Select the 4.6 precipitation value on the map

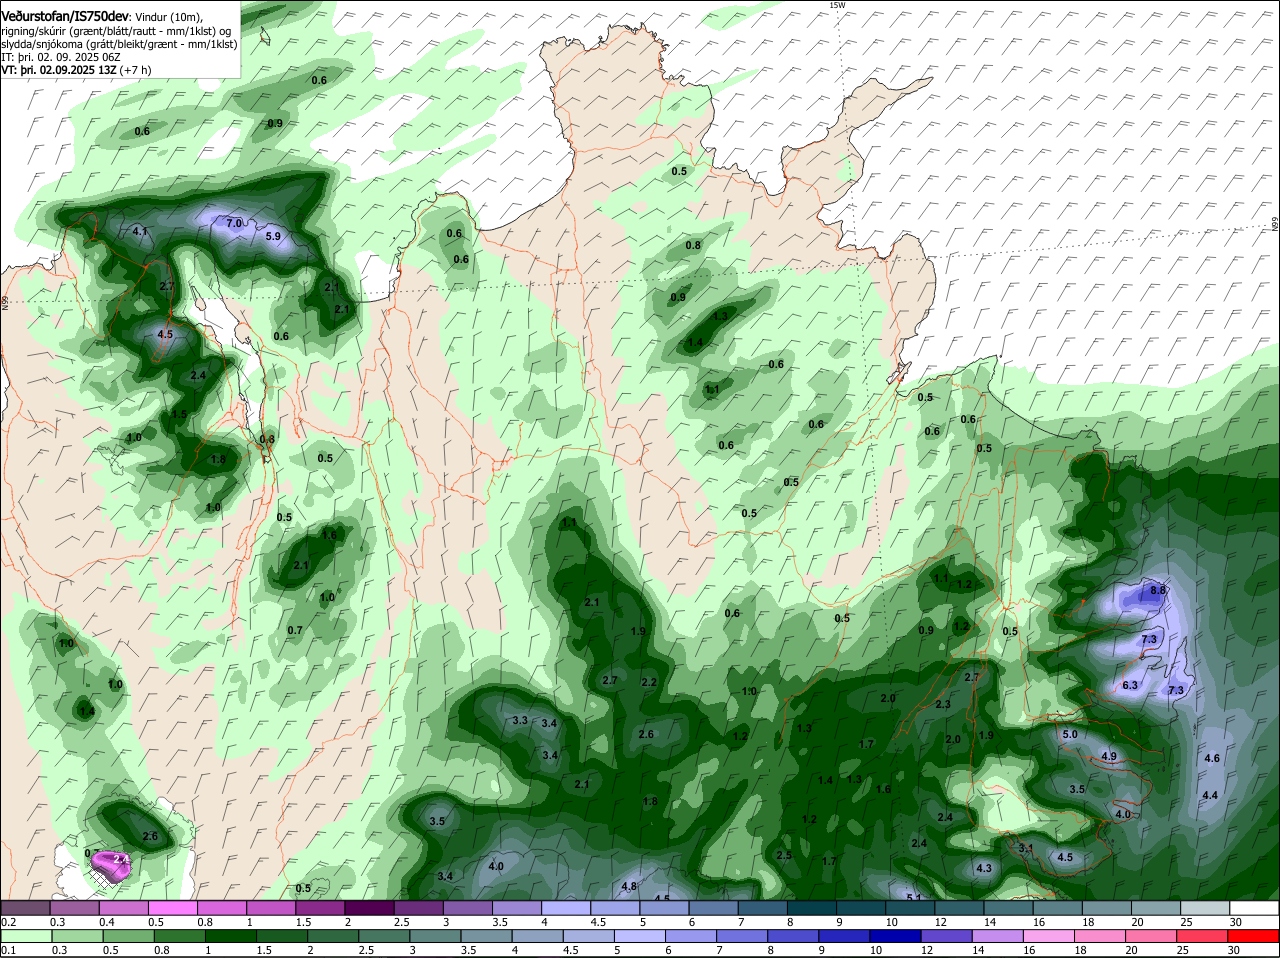pos(1212,759)
